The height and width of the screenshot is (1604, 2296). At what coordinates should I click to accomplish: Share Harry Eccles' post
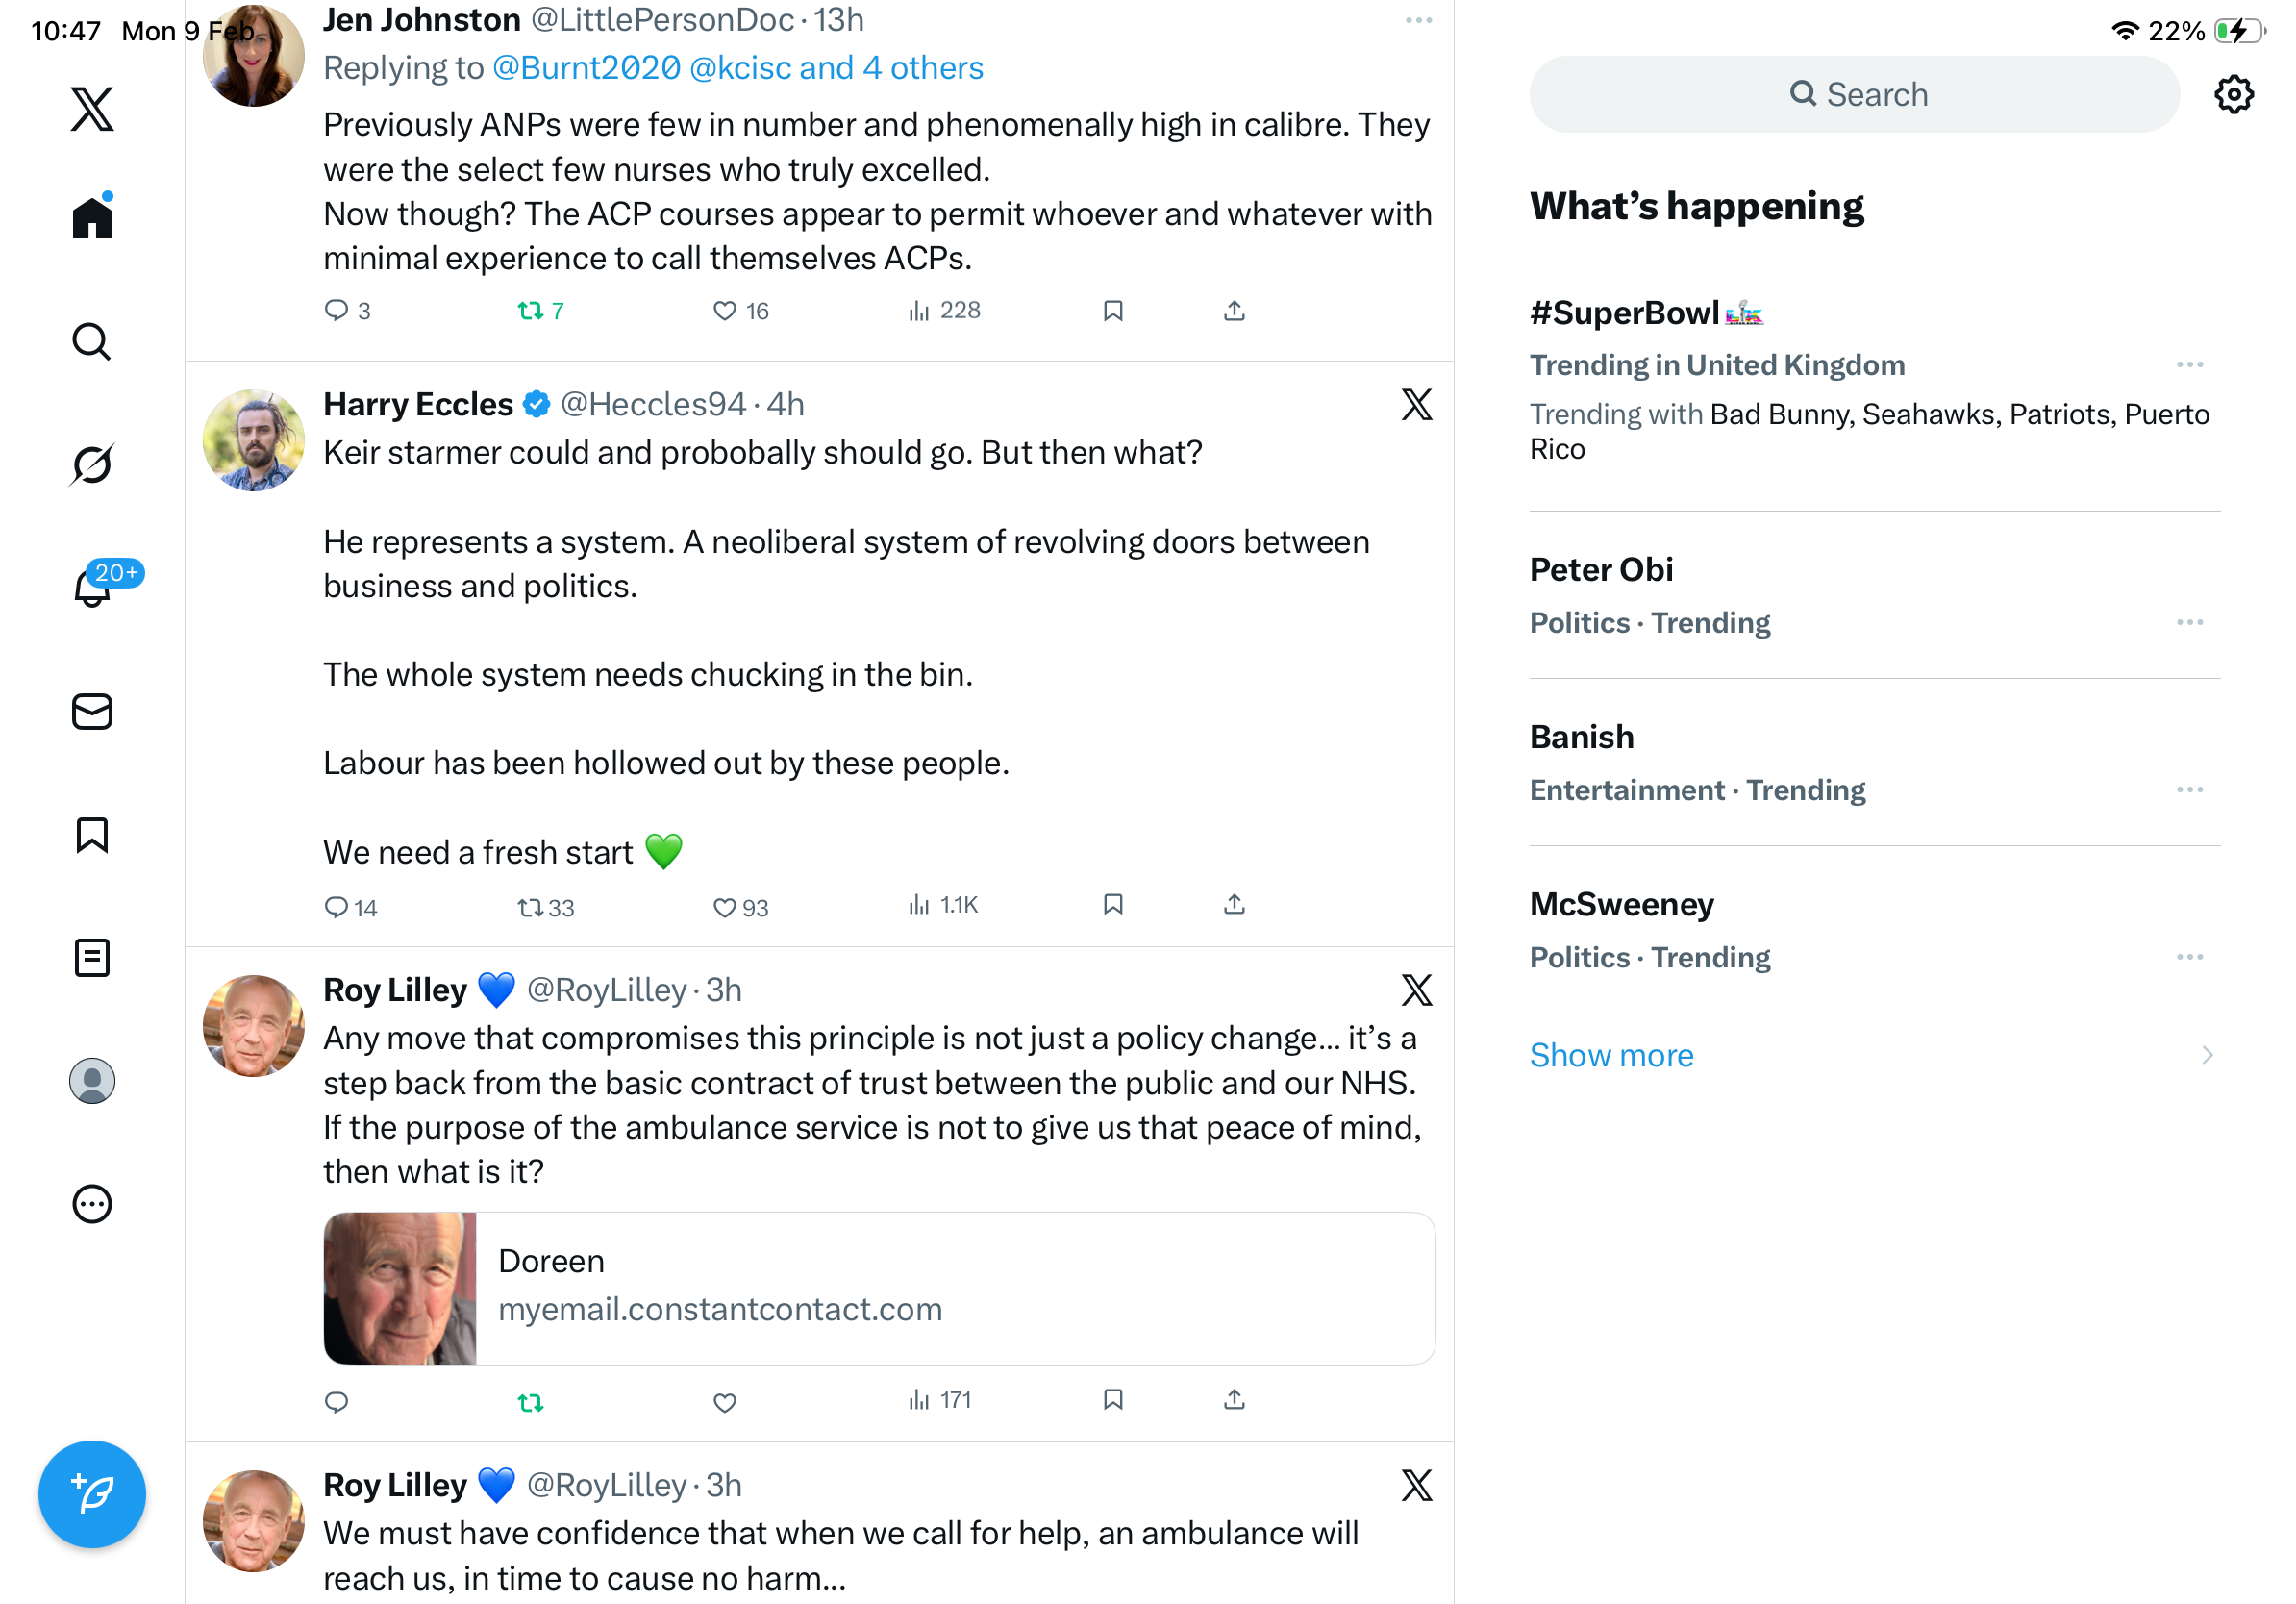tap(1234, 905)
